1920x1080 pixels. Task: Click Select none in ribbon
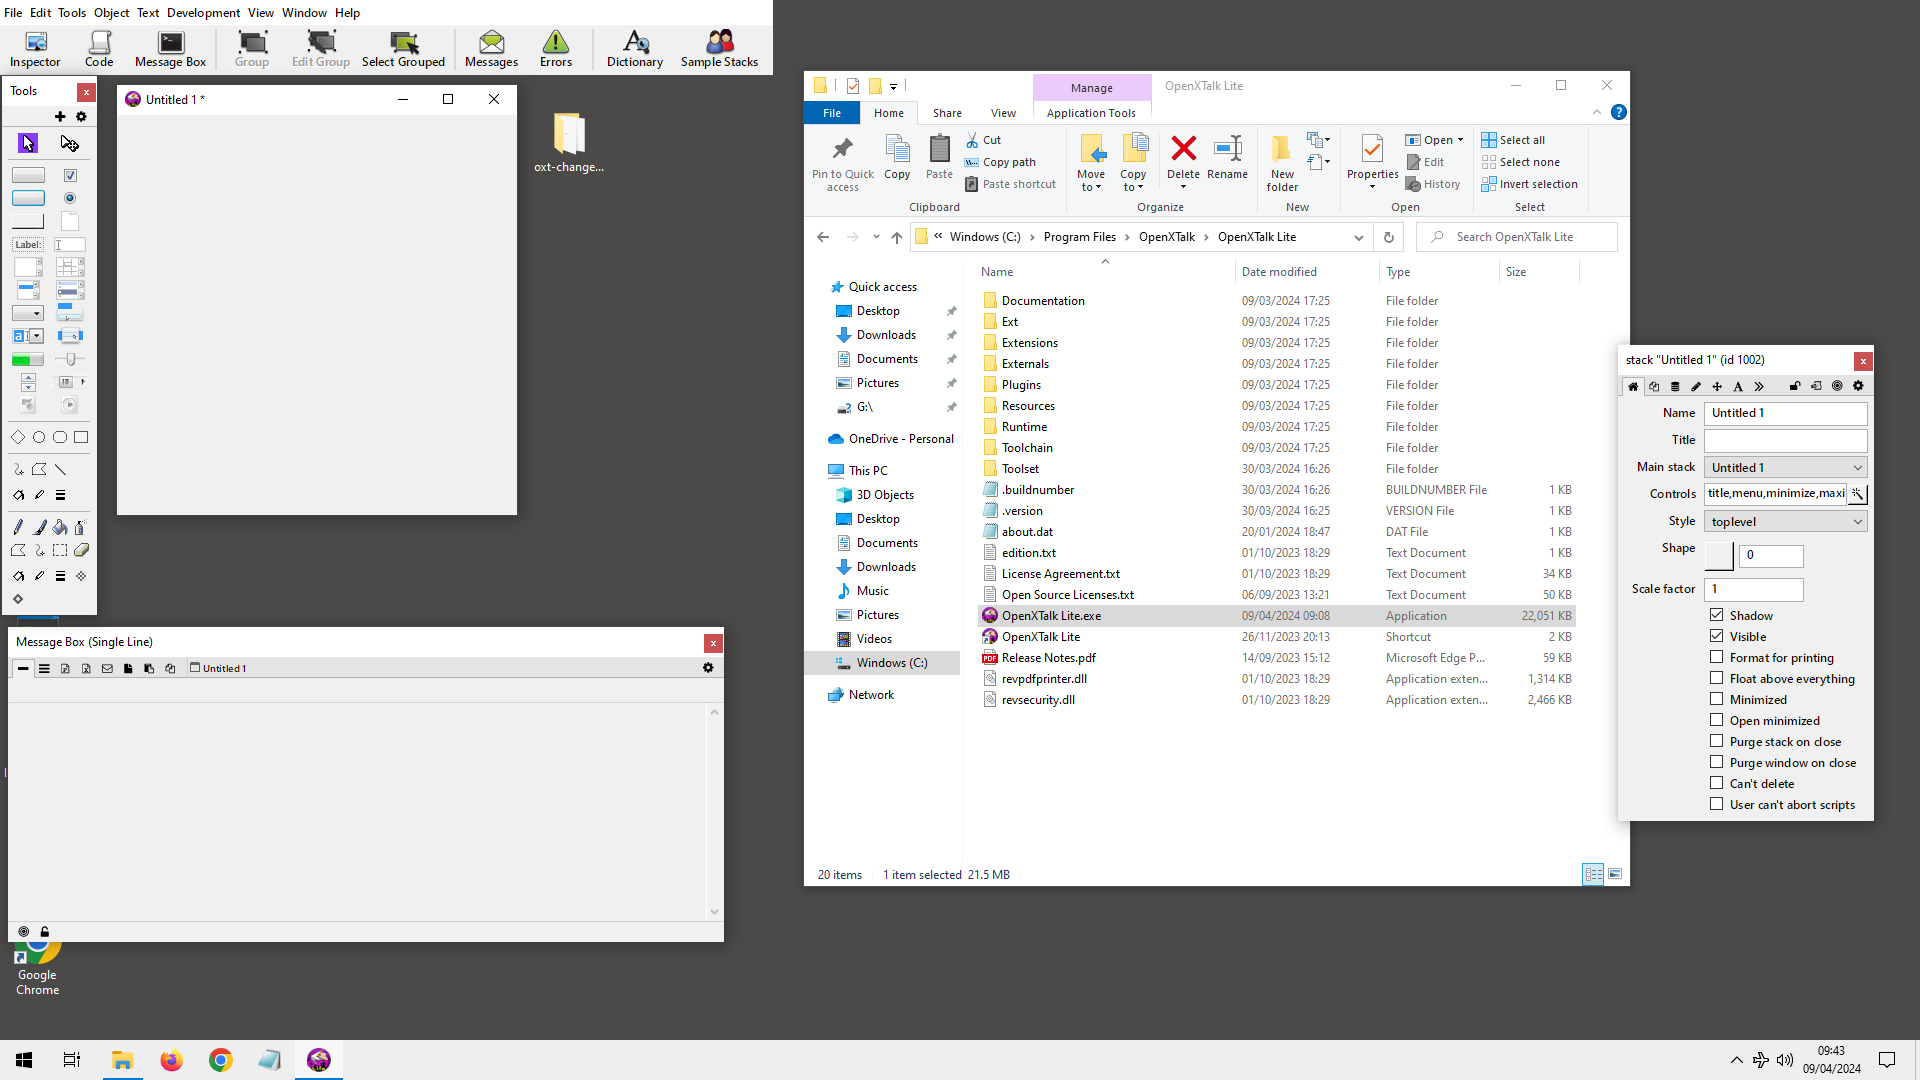pos(1520,162)
